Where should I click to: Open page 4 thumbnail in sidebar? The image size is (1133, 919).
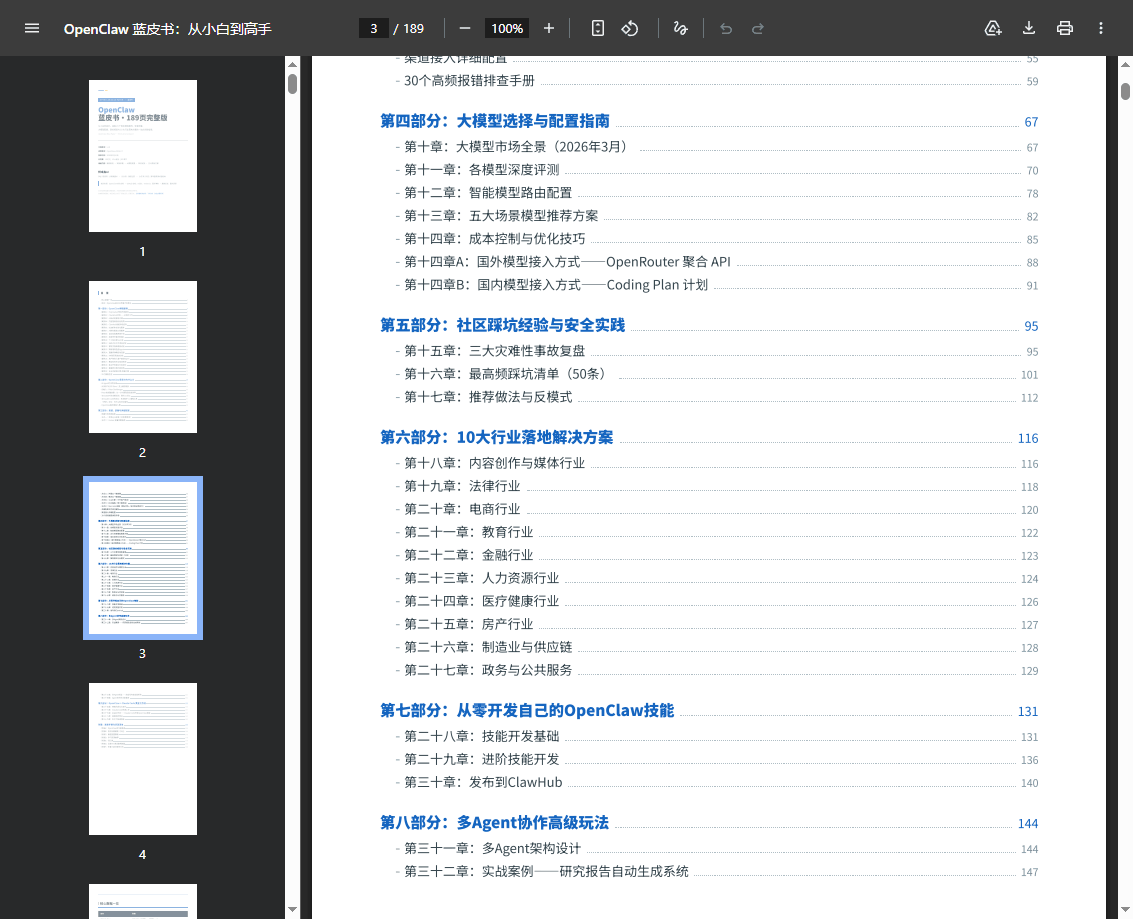[142, 759]
